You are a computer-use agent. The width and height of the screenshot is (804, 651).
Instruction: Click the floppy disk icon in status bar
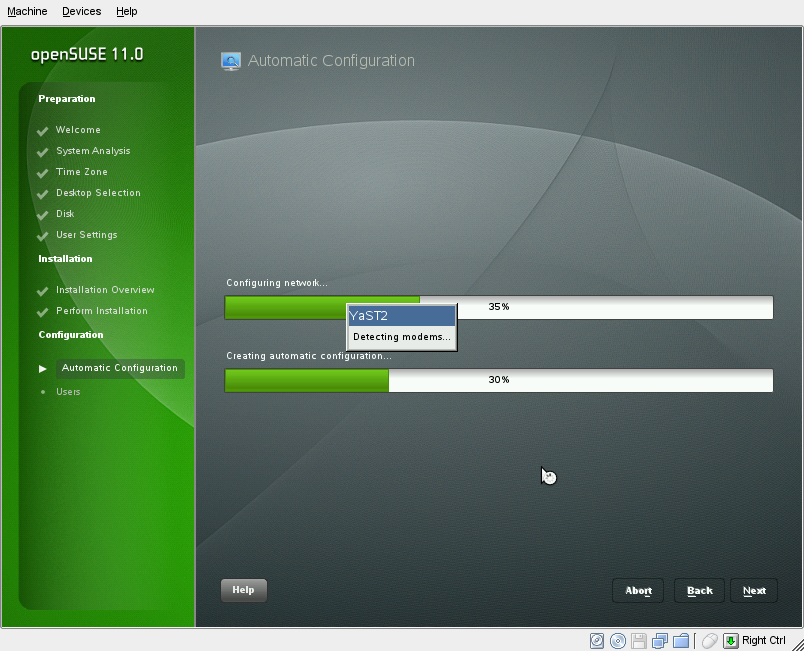[640, 640]
